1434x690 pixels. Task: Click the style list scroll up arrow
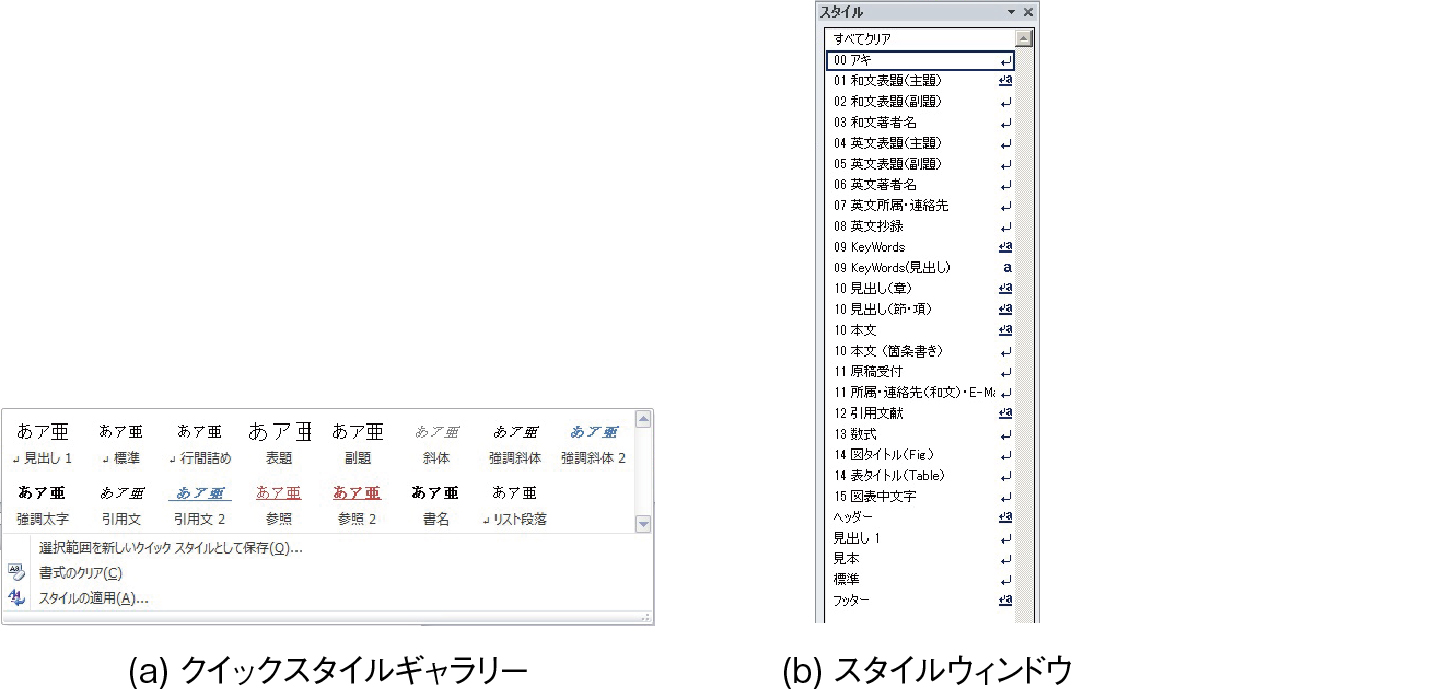[x=1023, y=39]
